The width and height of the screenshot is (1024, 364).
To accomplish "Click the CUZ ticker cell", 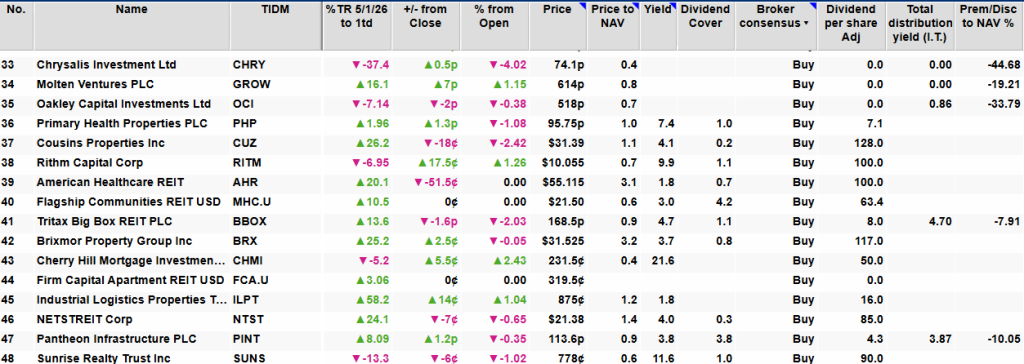I will [244, 143].
